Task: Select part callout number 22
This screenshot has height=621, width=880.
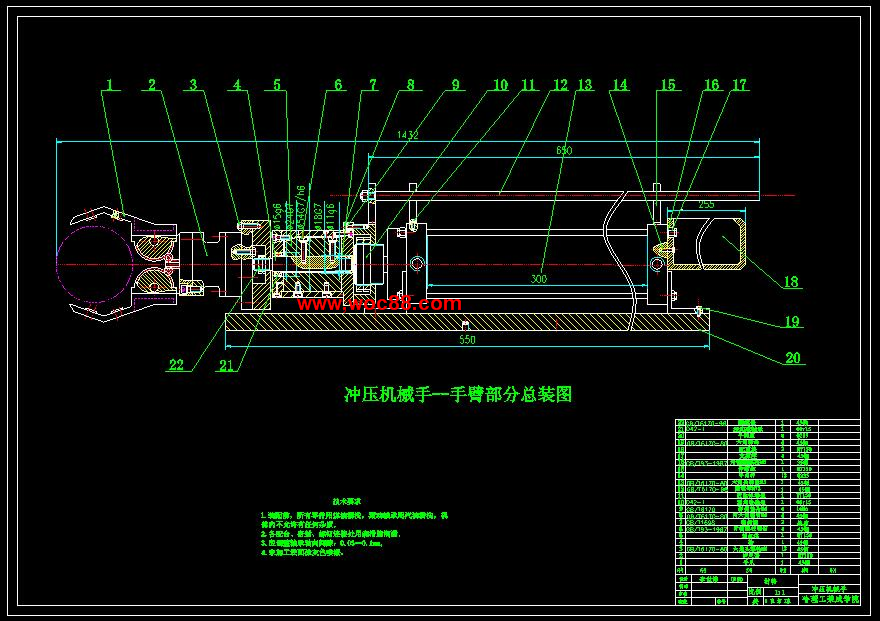Action: pyautogui.click(x=176, y=365)
